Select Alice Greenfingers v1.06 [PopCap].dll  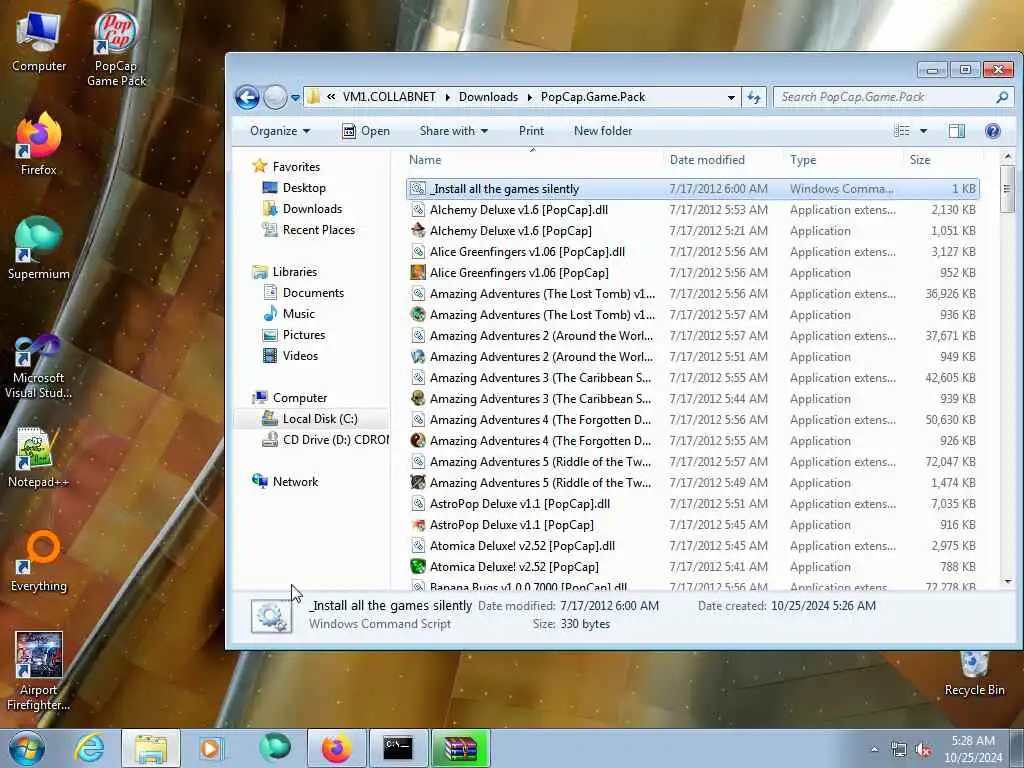(x=692, y=251)
